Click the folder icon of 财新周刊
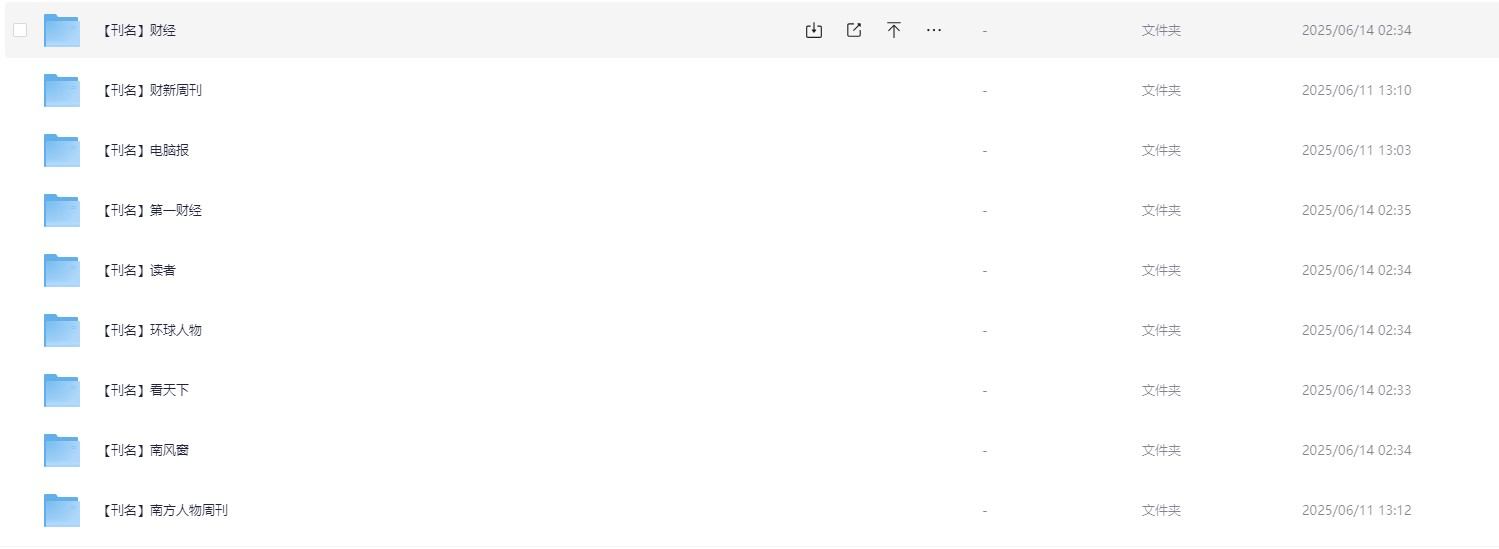 62,90
